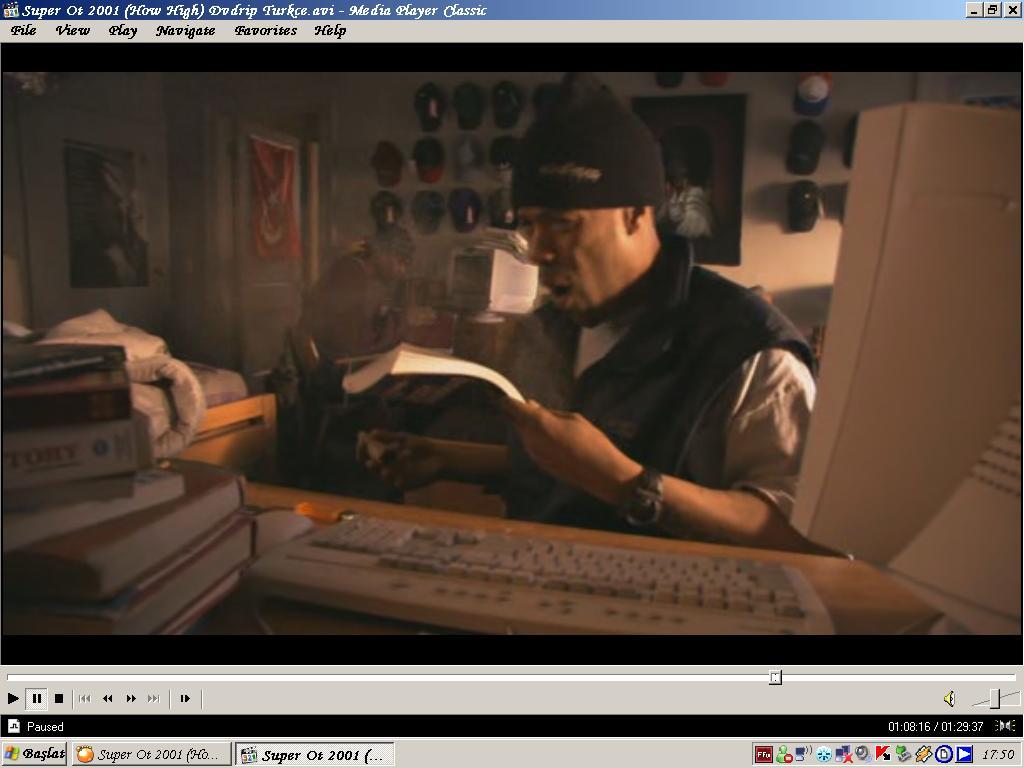Skip back with the Previous button

click(85, 698)
